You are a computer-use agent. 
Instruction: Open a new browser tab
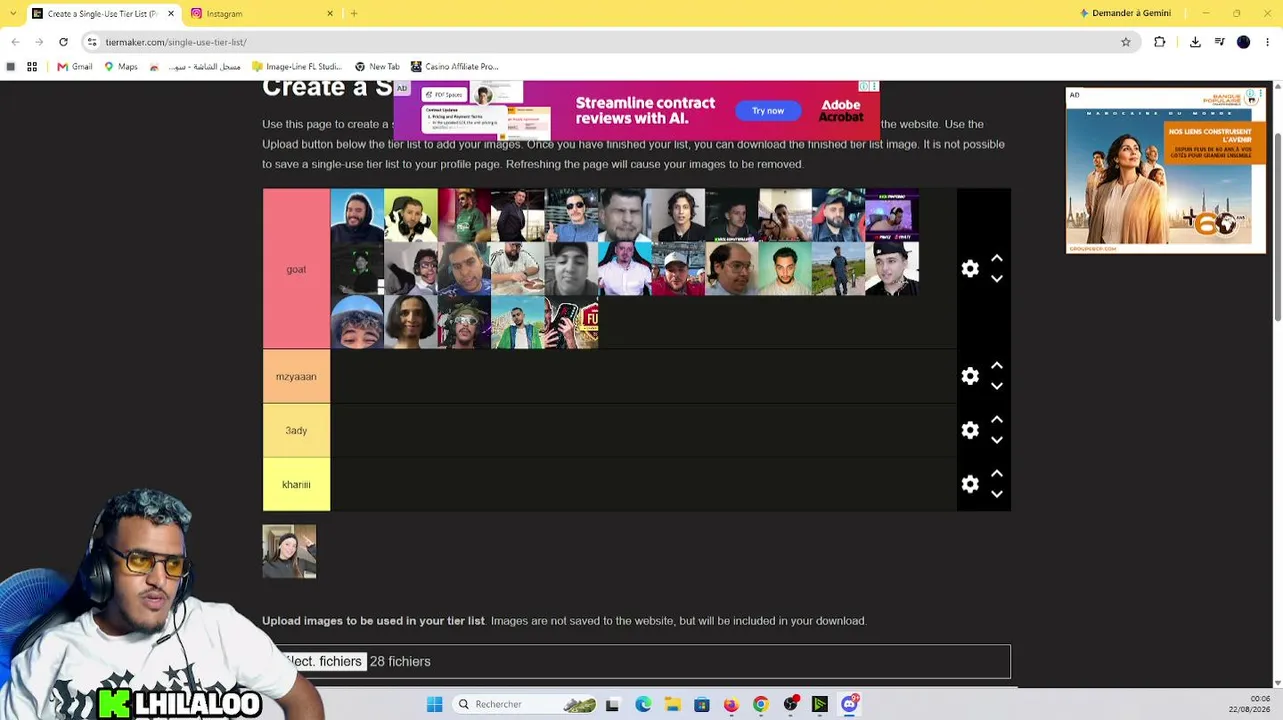[354, 14]
